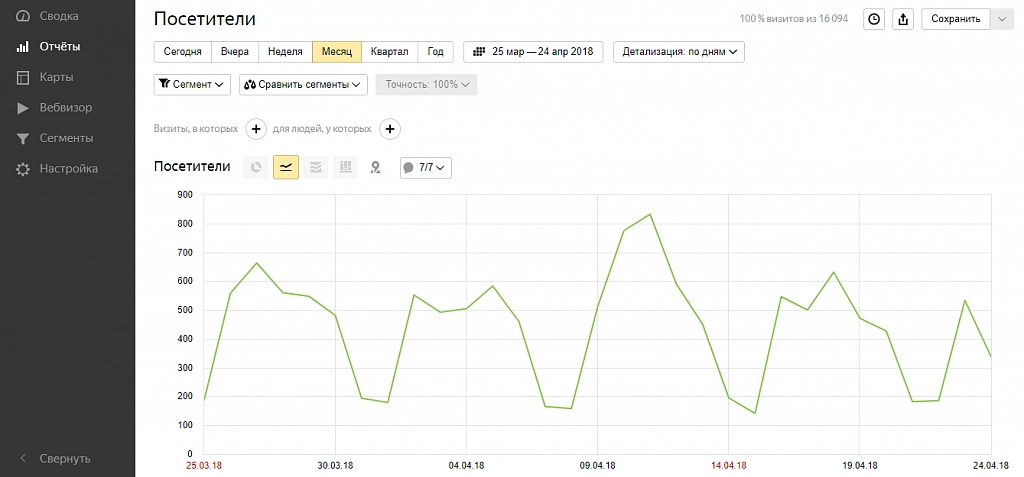Viewport: 1024px width, 477px height.
Task: Click the clock history icon
Action: coord(874,19)
